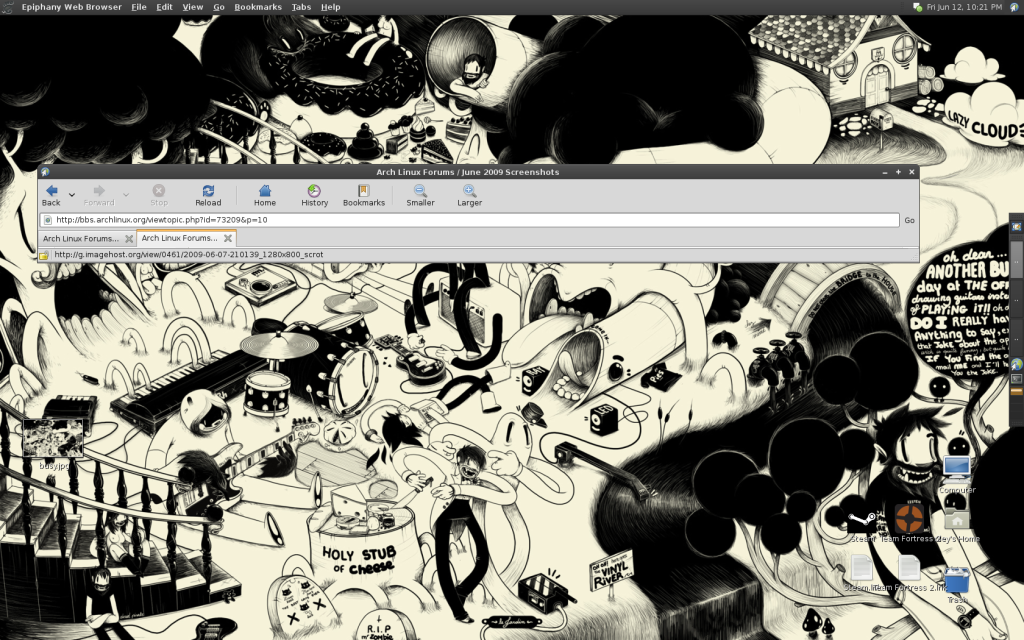1024x640 pixels.
Task: Make text smaller with the Smaller button
Action: 420,194
